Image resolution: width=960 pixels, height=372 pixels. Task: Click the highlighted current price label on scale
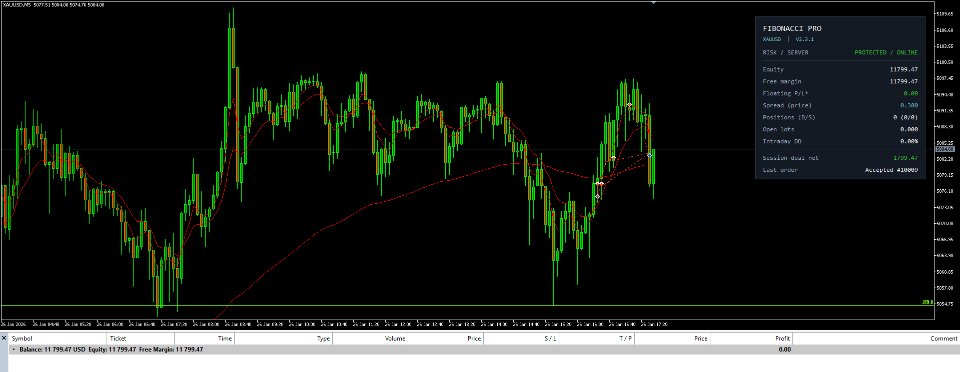[x=946, y=149]
